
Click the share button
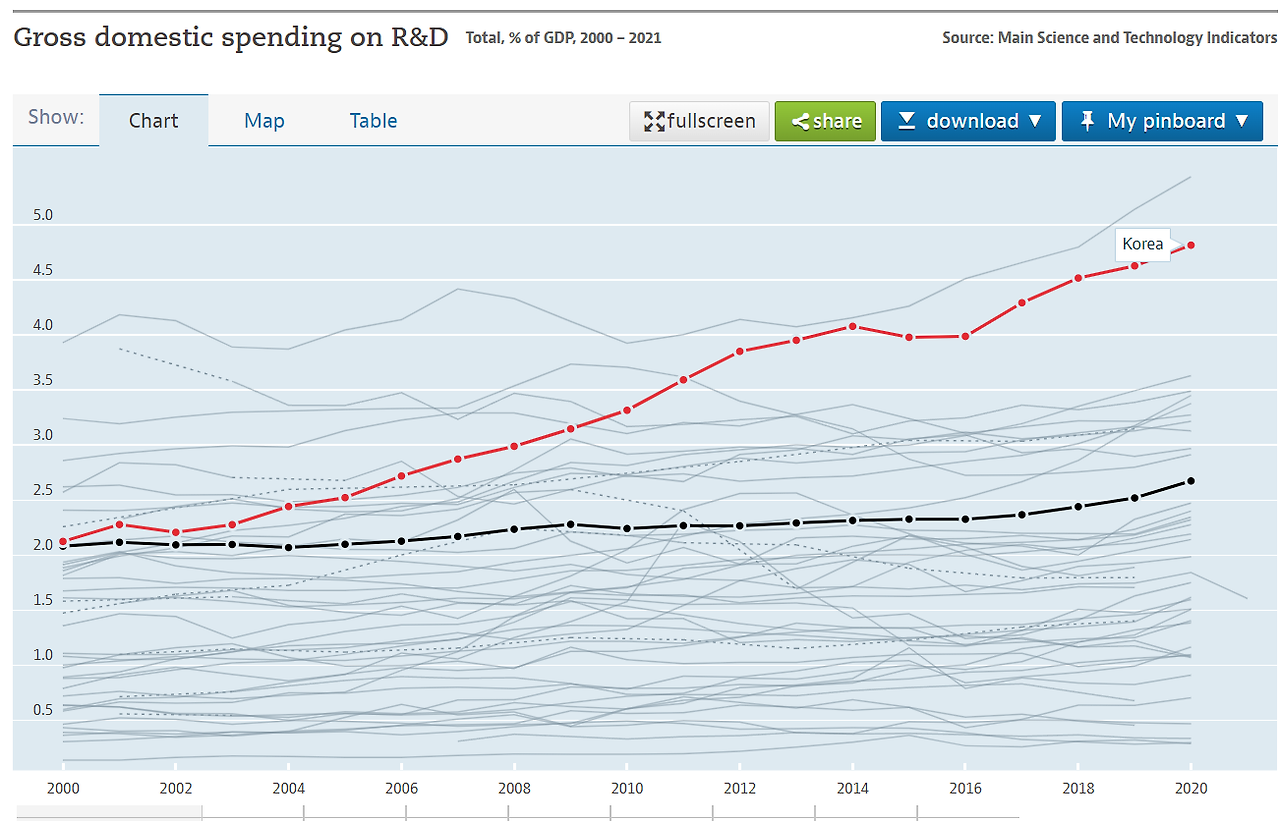pyautogui.click(x=824, y=120)
